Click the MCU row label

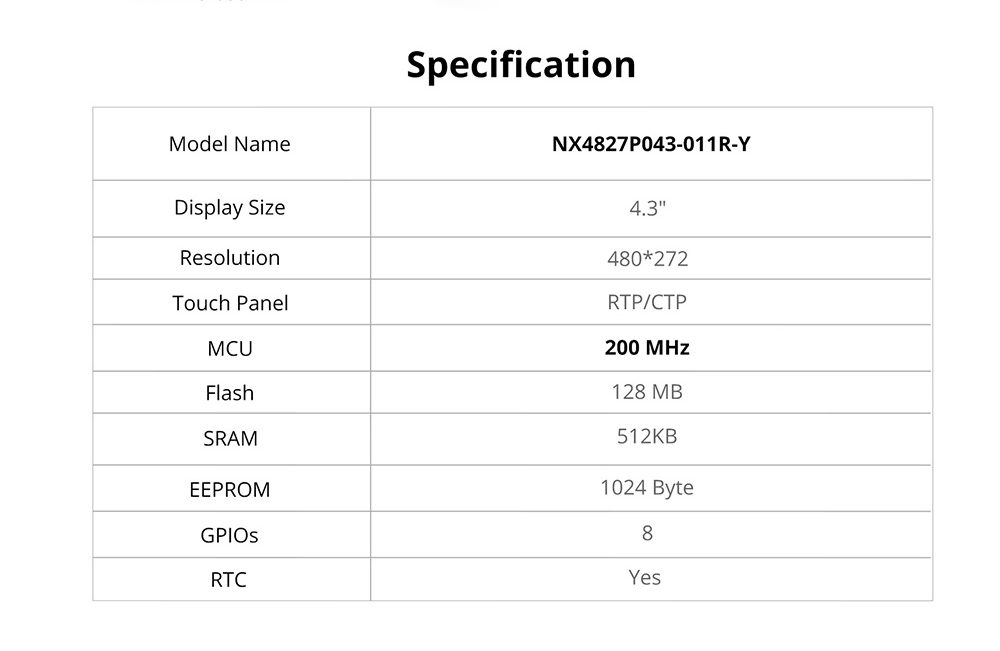tap(229, 349)
